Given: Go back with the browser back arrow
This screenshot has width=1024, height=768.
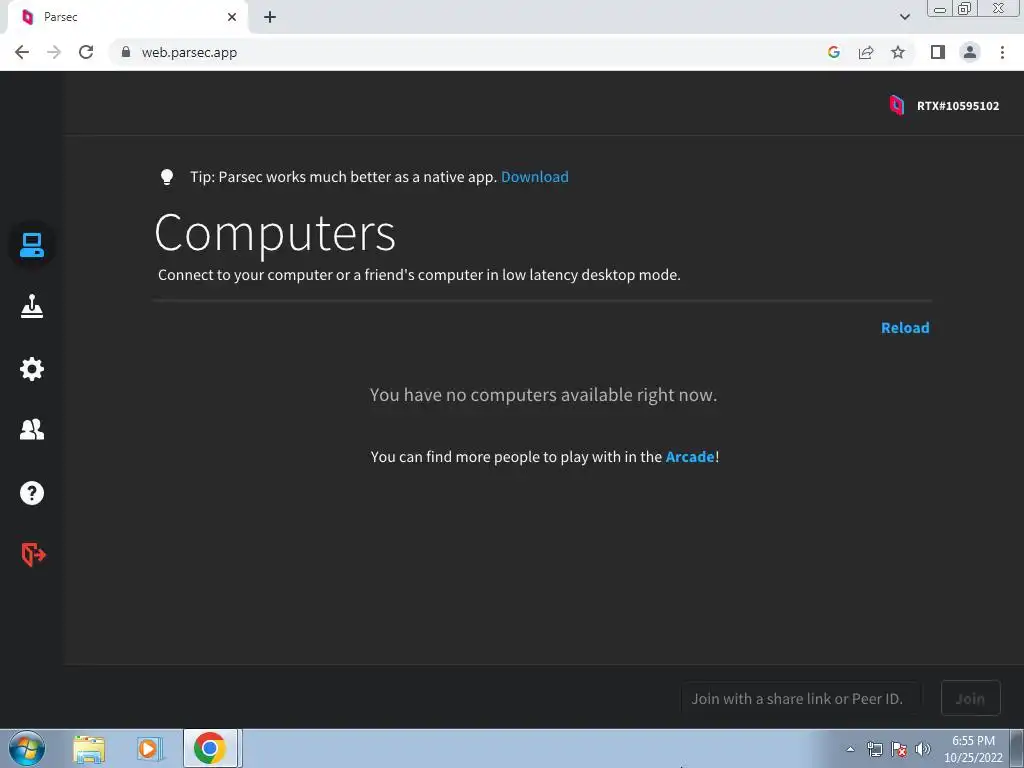Looking at the screenshot, I should [x=22, y=52].
